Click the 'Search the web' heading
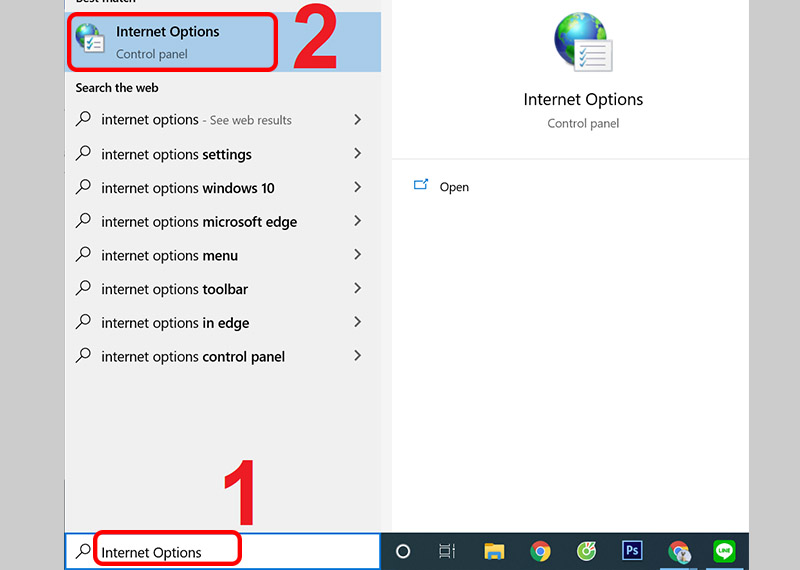The height and width of the screenshot is (570, 800). (117, 88)
